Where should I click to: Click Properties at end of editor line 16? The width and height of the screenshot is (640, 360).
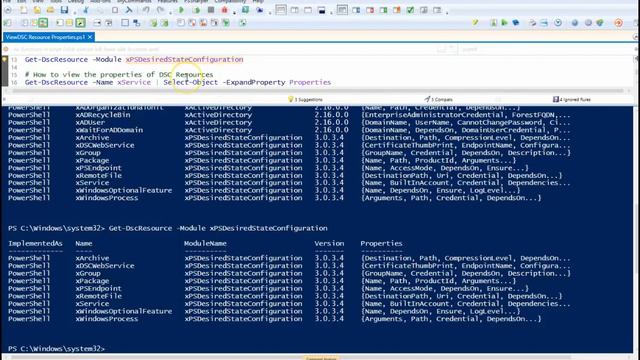pyautogui.click(x=310, y=82)
